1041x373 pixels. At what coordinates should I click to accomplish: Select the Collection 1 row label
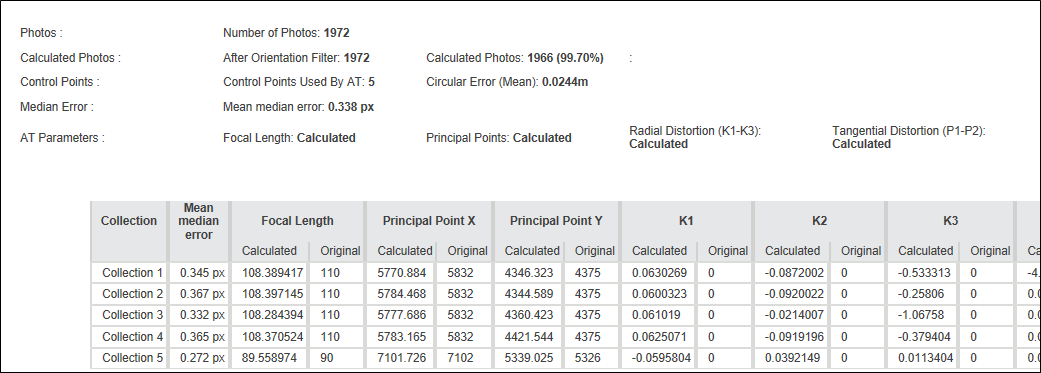(x=132, y=273)
